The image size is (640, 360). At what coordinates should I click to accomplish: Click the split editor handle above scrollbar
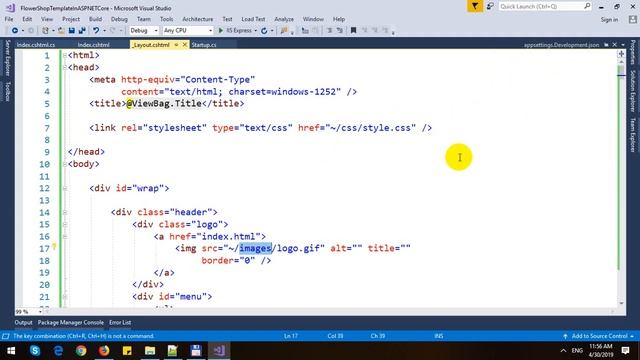tap(621, 54)
